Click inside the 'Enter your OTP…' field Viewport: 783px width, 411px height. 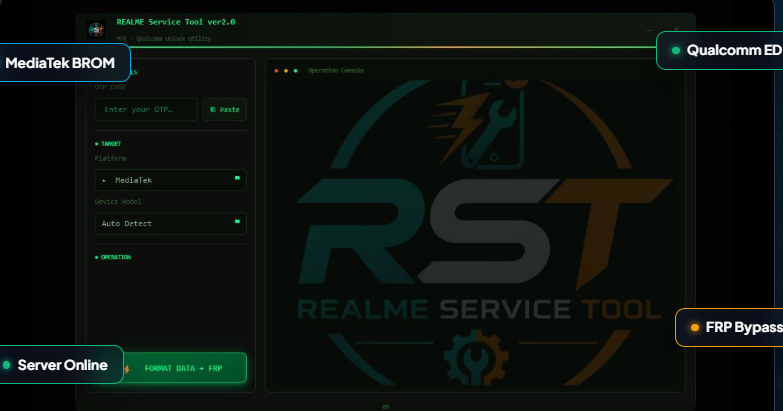(x=146, y=109)
